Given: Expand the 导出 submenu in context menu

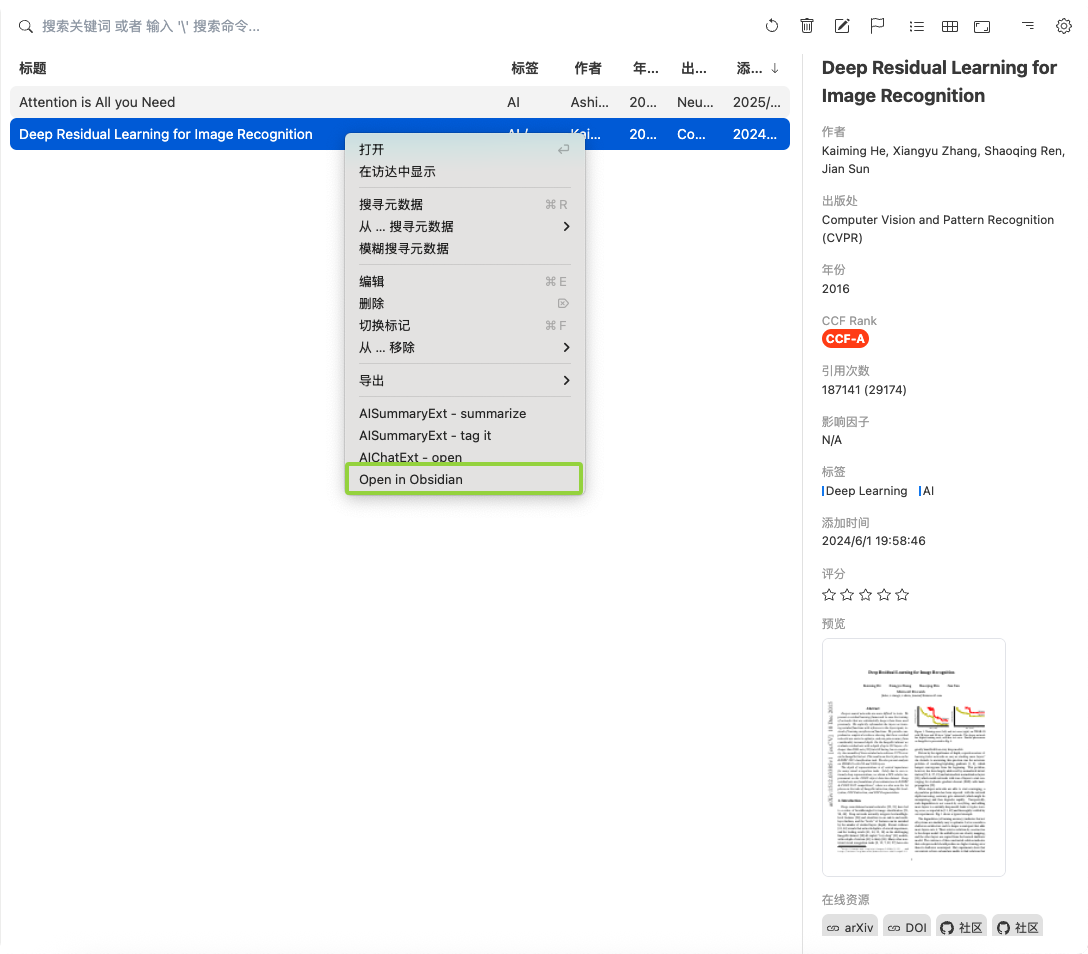Looking at the screenshot, I should tap(464, 380).
